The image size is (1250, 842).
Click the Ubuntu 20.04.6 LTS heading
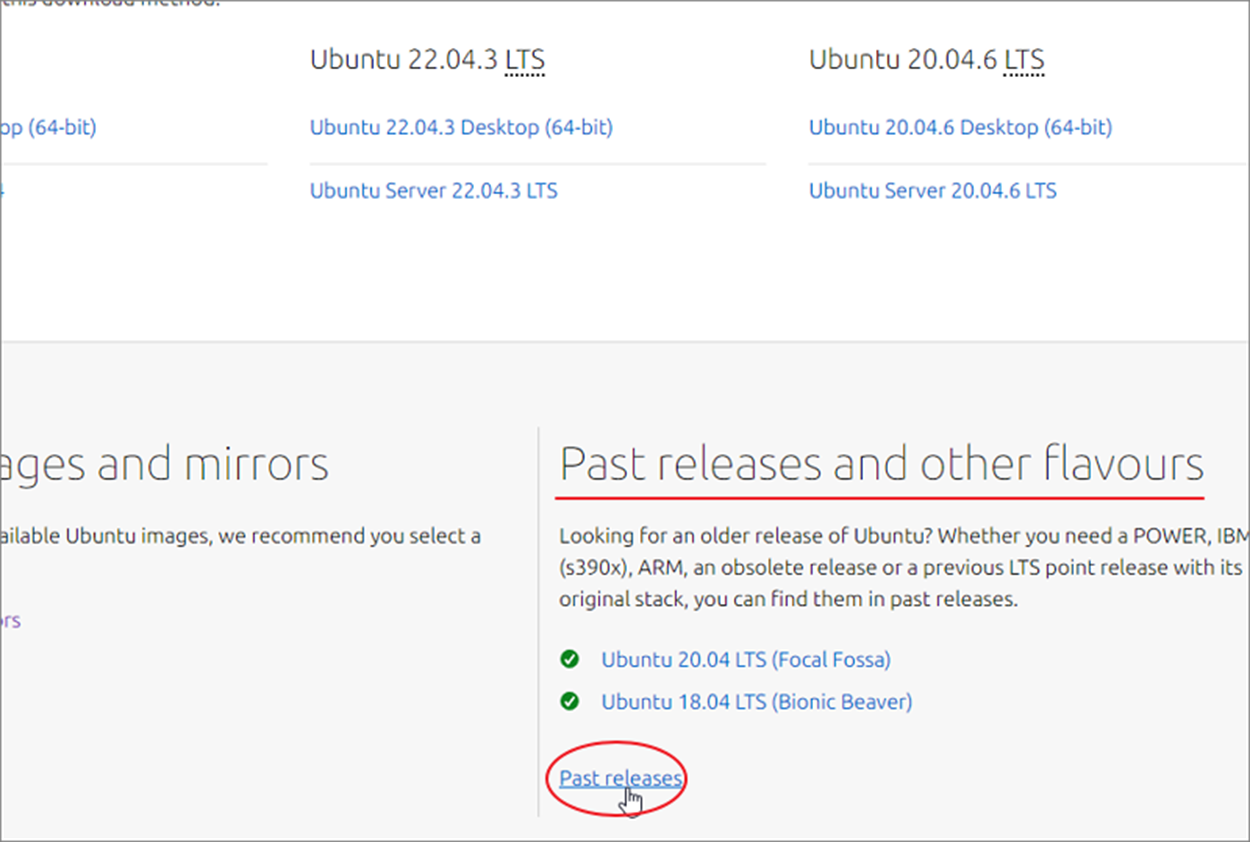pos(926,60)
